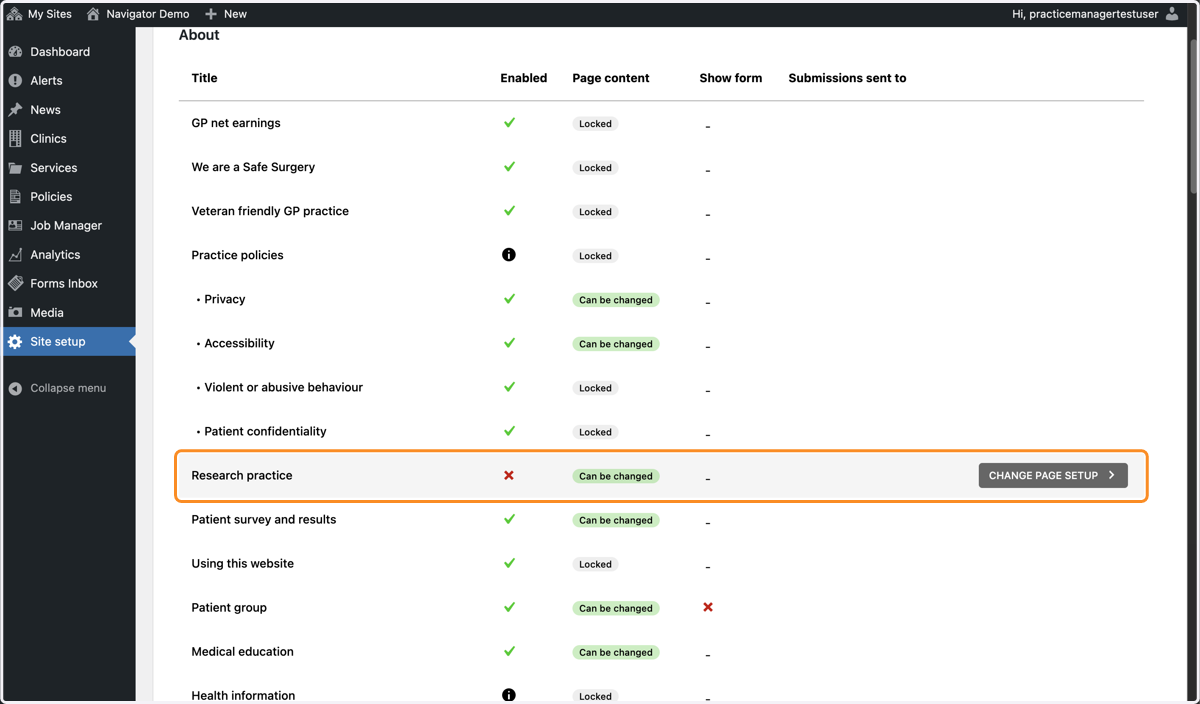Image resolution: width=1200 pixels, height=704 pixels.
Task: Click the News pin icon
Action: click(x=15, y=110)
